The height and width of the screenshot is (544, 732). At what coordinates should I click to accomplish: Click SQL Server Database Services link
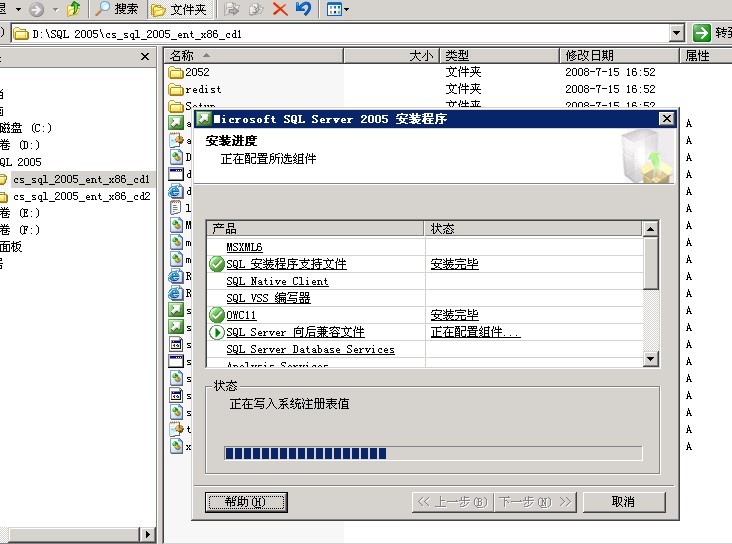(310, 349)
